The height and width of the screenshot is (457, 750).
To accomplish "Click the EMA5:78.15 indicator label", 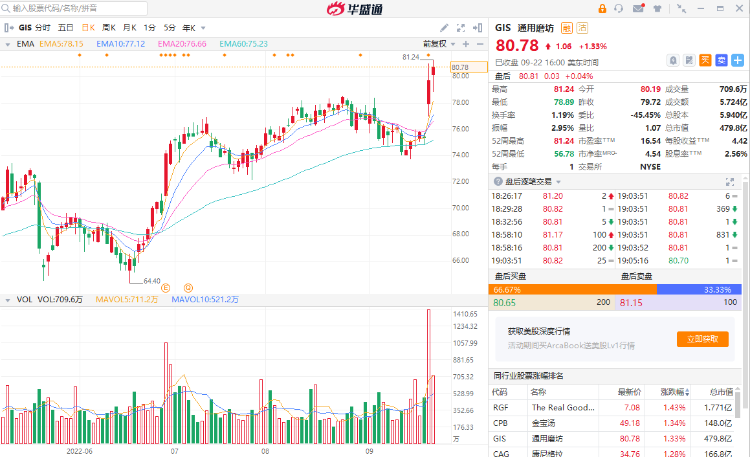I will point(61,44).
